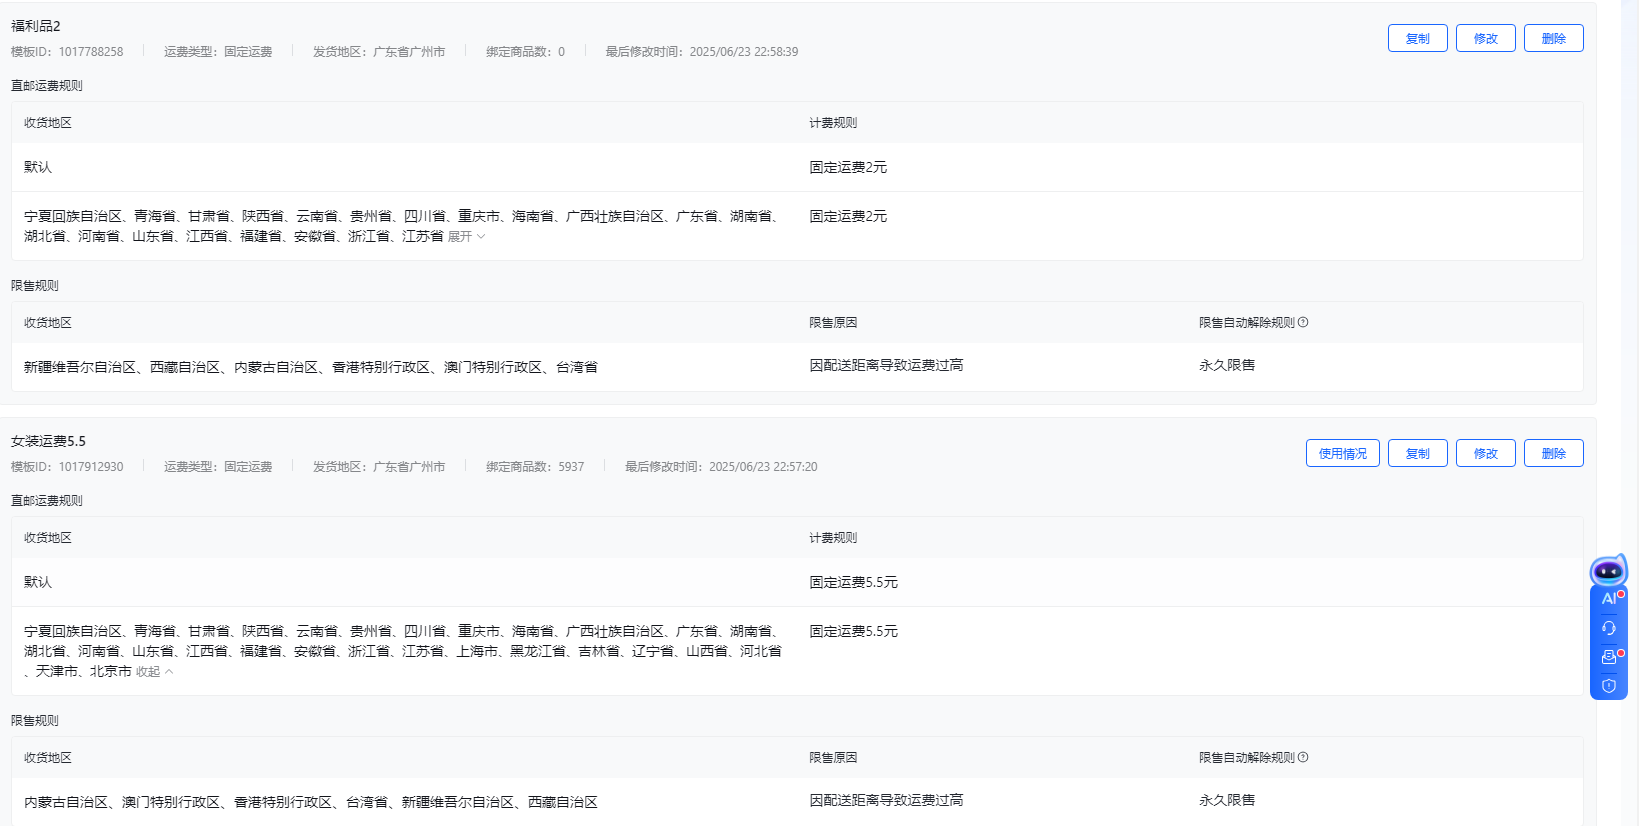1639x826 pixels.
Task: Click 福利品2 restricted regions starting 新疆维吾尔自治区
Action: (311, 367)
